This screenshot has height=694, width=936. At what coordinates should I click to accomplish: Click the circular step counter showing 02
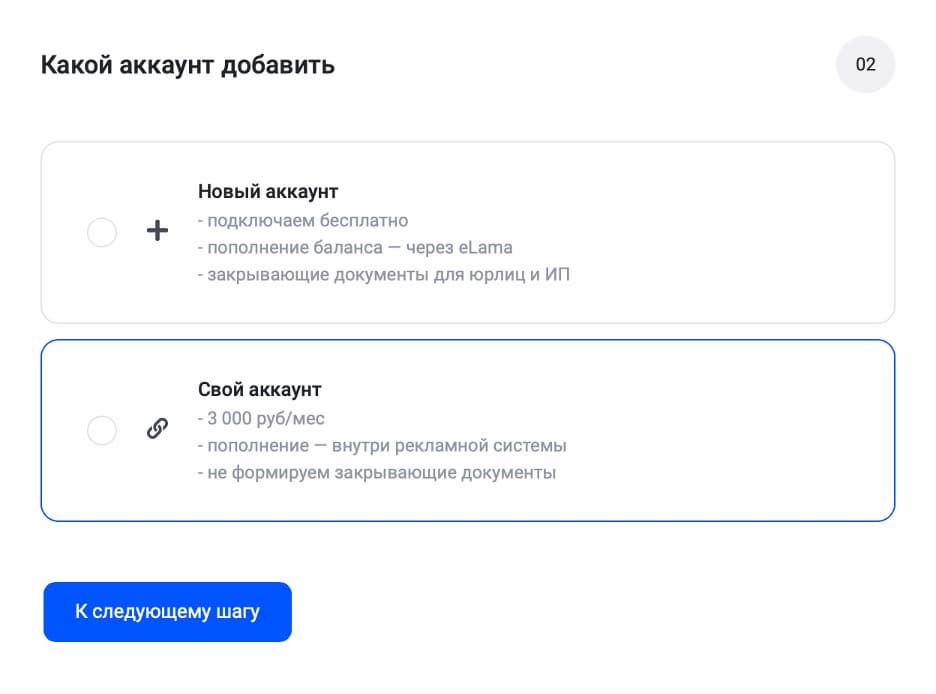tap(866, 64)
